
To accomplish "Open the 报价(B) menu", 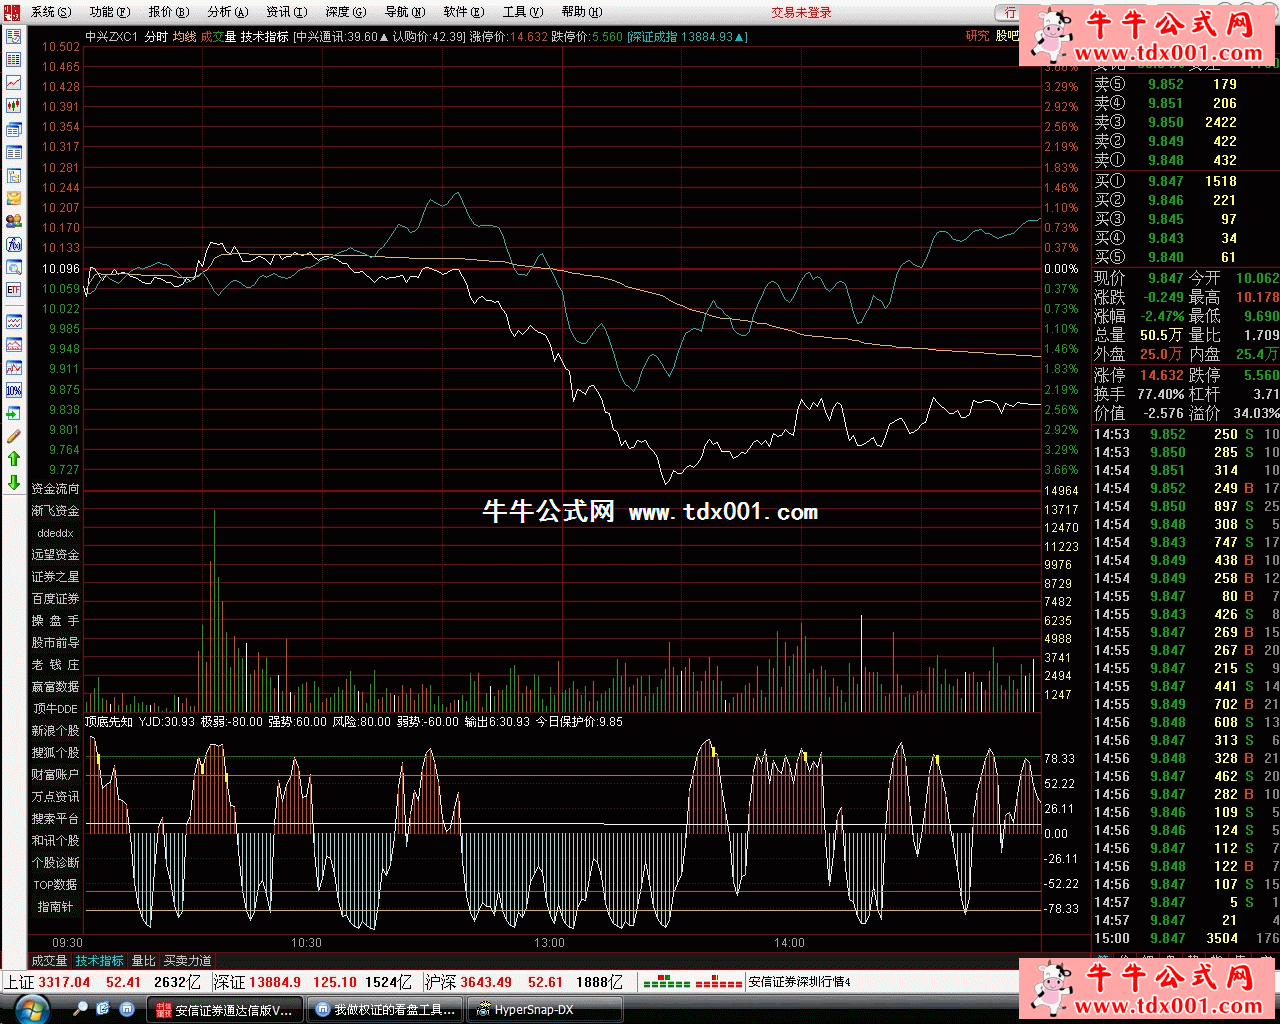I will point(169,12).
